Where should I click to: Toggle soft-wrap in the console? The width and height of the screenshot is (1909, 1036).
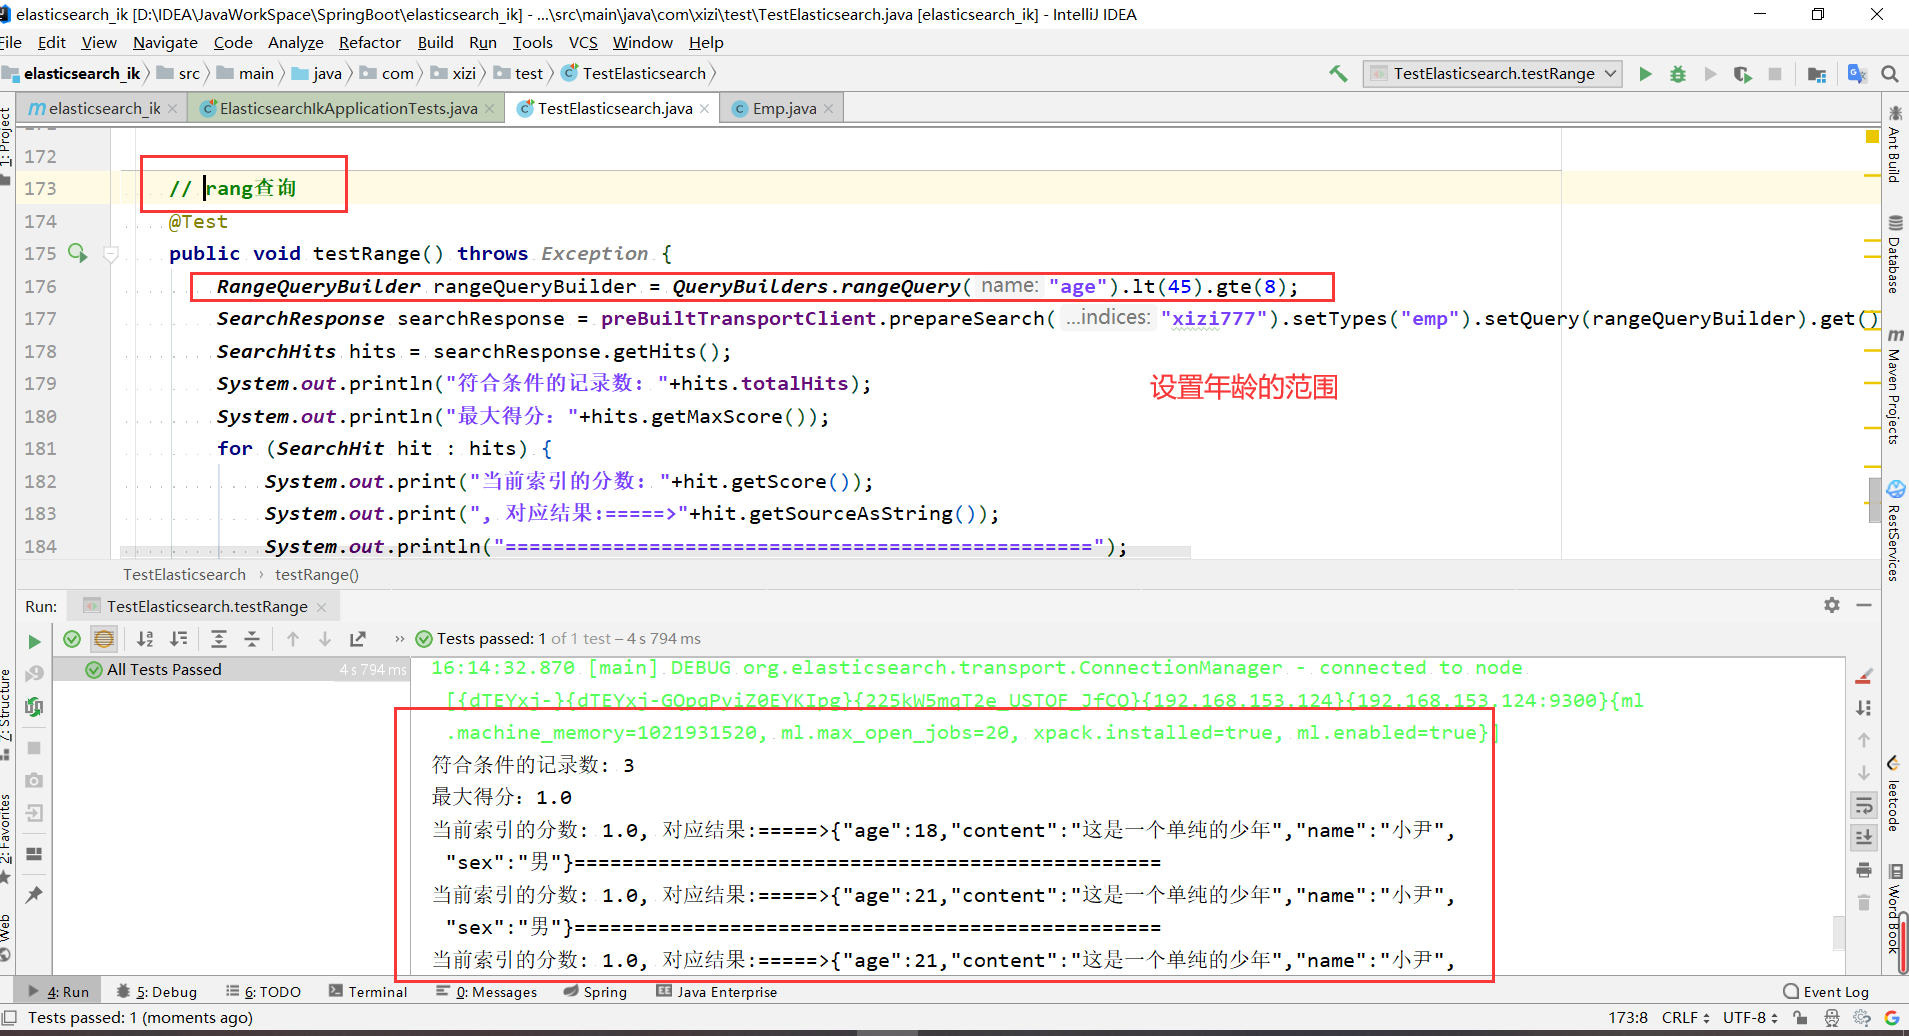pos(1864,805)
